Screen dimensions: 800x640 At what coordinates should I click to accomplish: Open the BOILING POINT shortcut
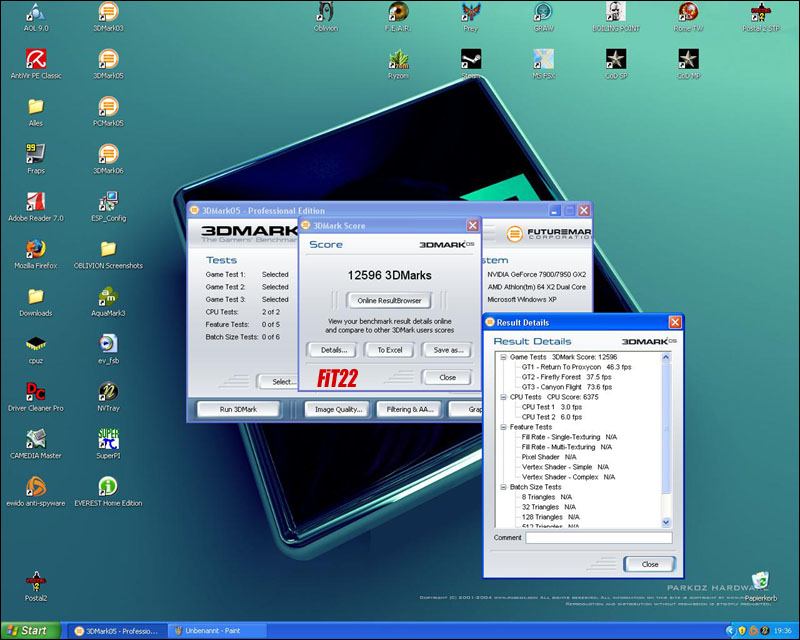(x=616, y=17)
